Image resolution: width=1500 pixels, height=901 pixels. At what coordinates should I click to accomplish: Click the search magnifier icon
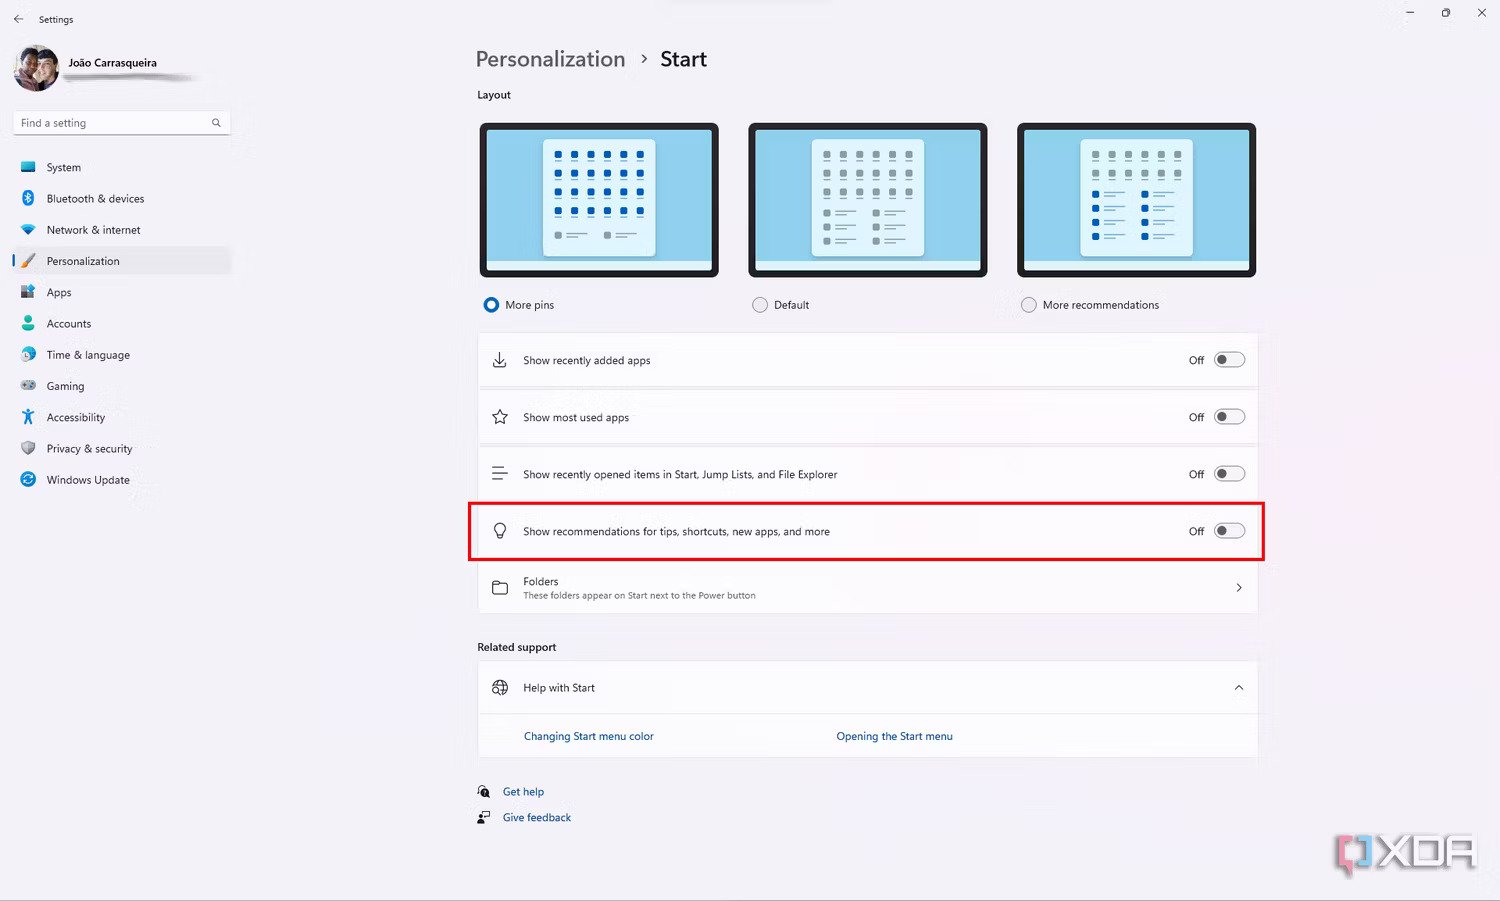(216, 123)
